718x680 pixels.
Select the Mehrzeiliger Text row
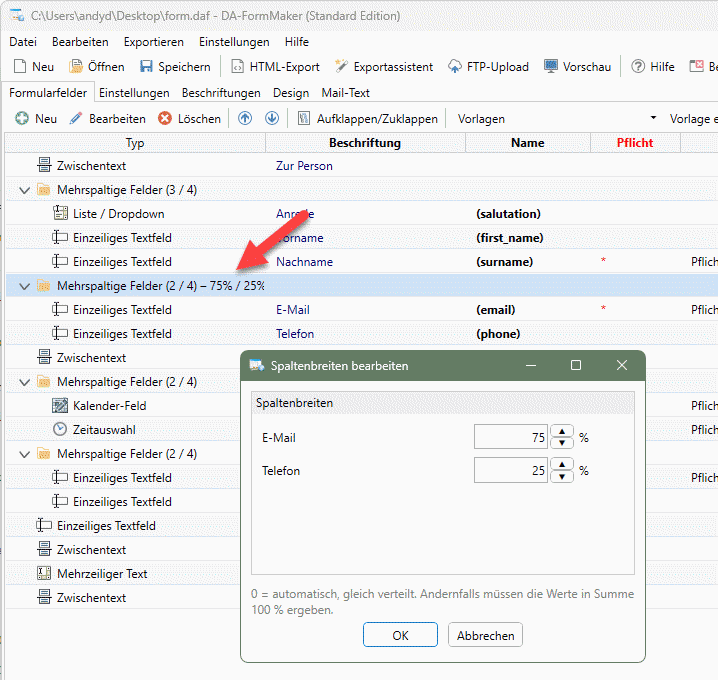pos(123,573)
